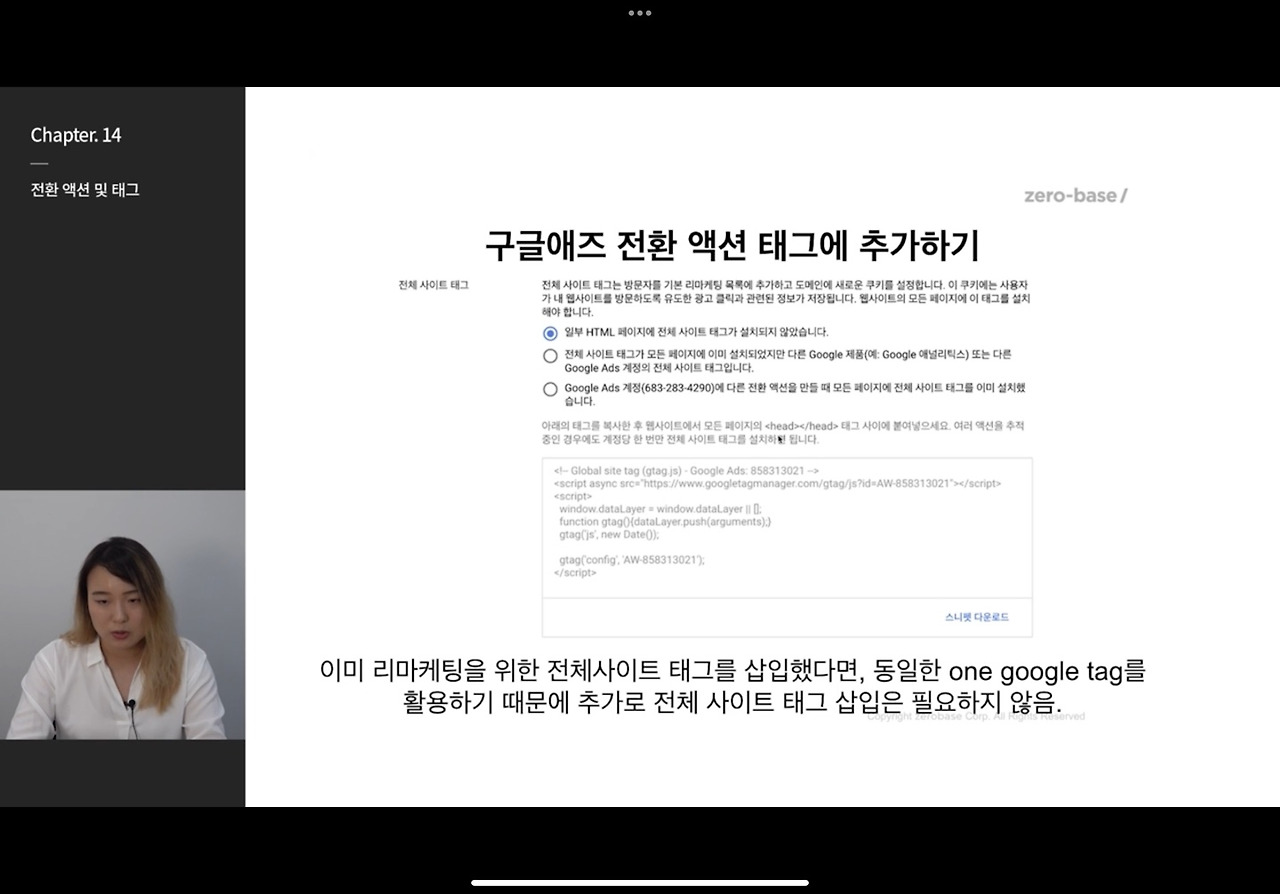
Task: Click the '스니펫 다운로드' link
Action: 976,617
